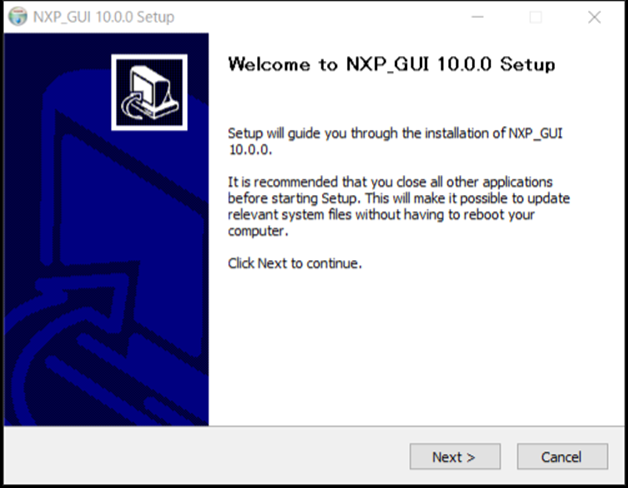The height and width of the screenshot is (488, 628).
Task: Click the 'Click Next to continue.' text
Action: (294, 264)
